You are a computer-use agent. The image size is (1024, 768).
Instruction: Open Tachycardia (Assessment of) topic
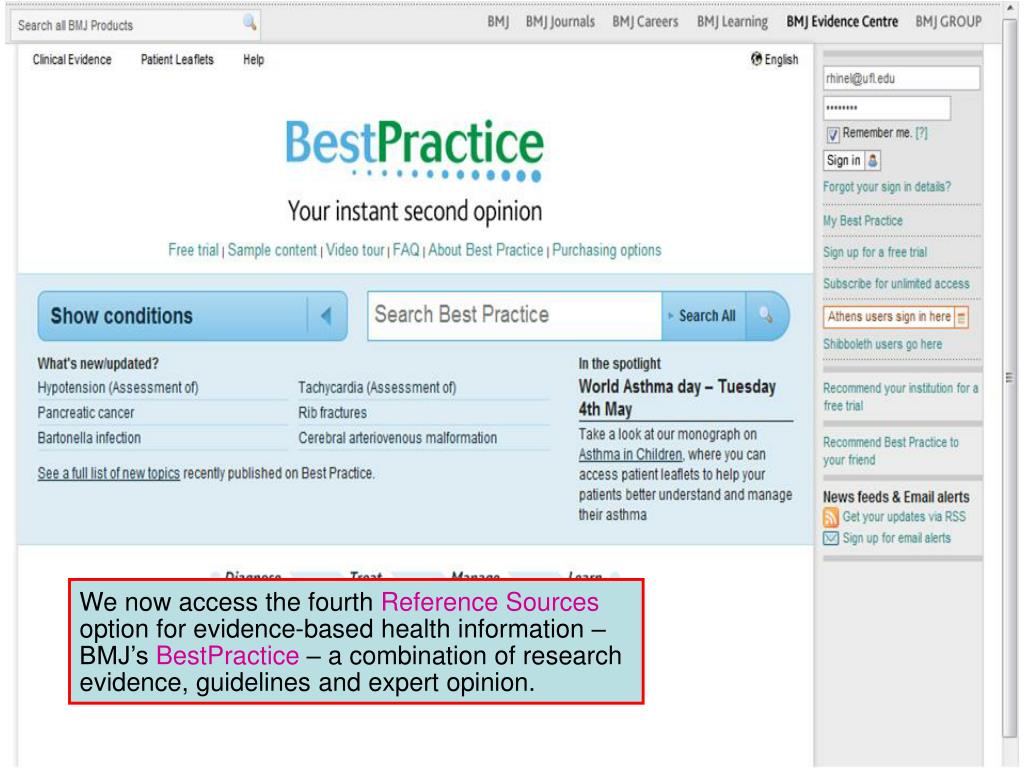pyautogui.click(x=377, y=387)
